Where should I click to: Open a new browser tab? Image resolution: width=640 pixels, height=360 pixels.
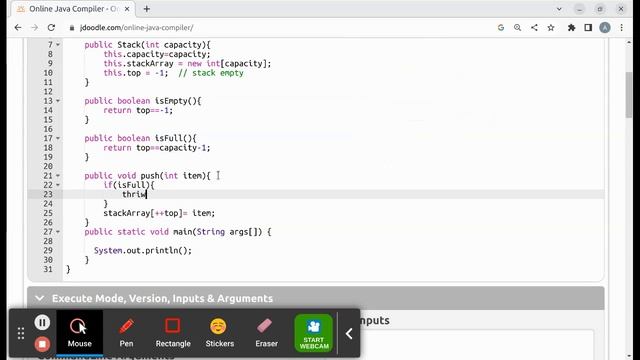click(147, 9)
